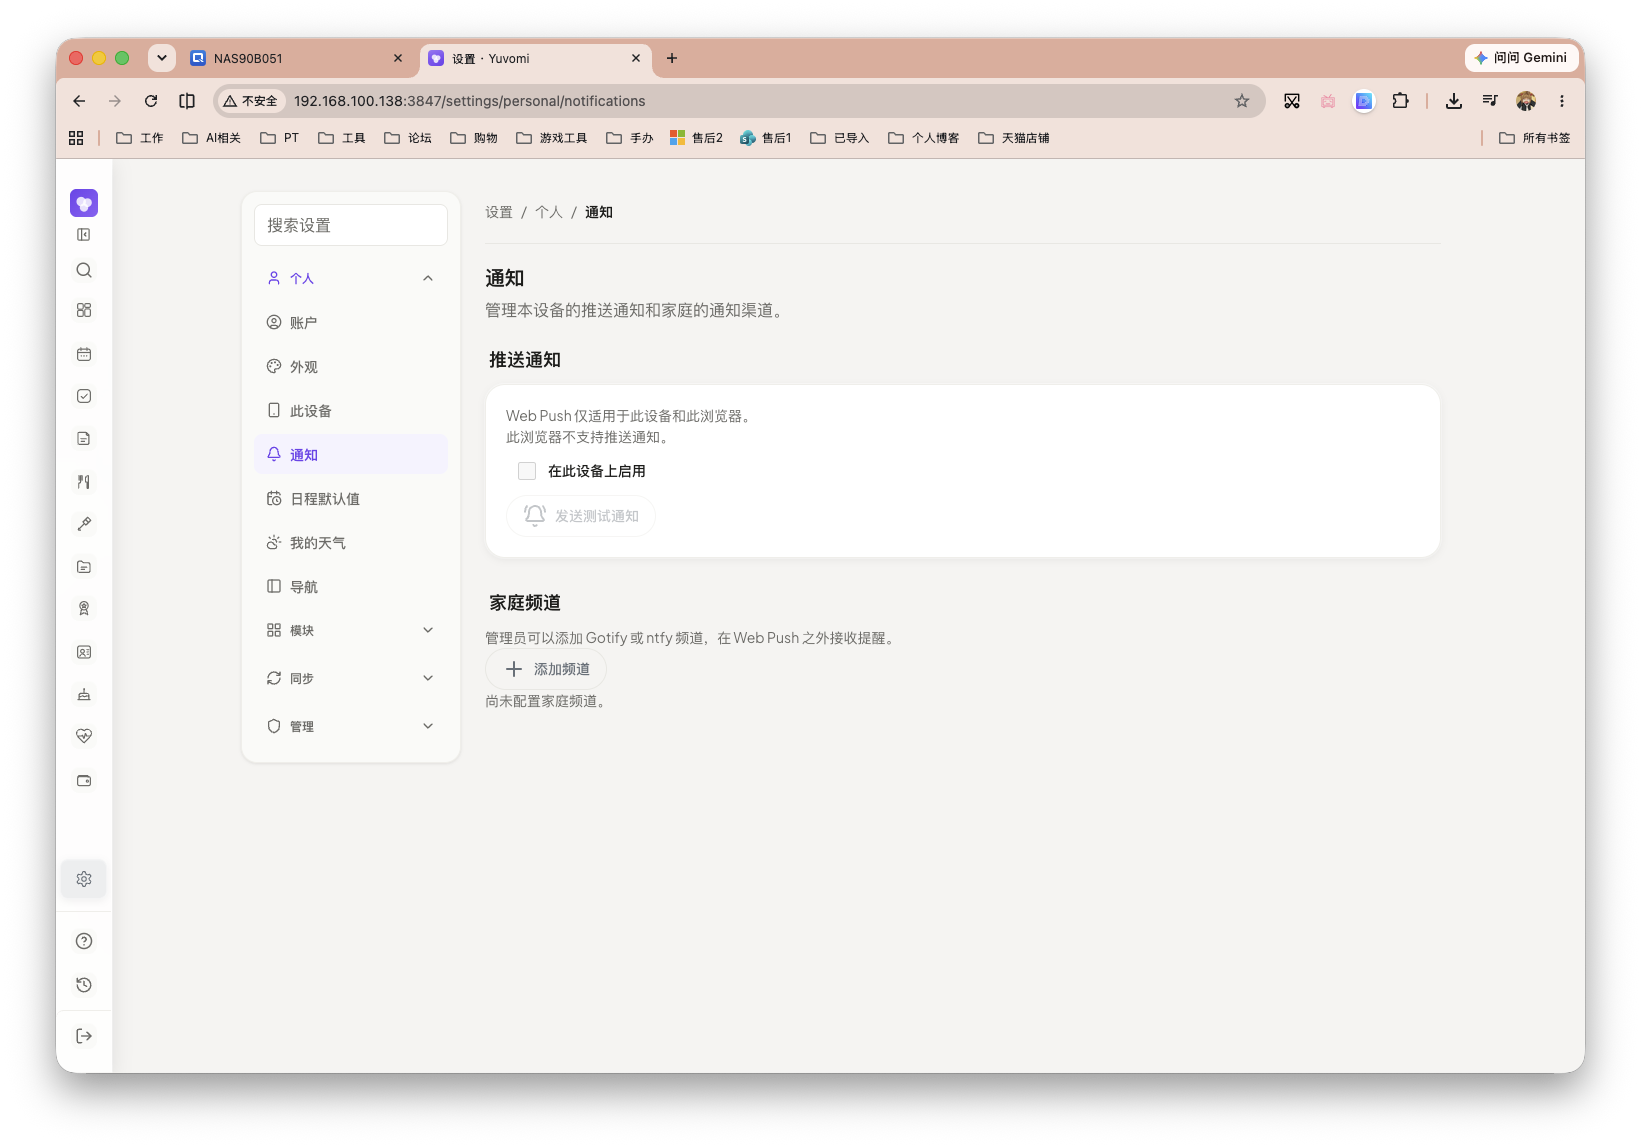
Task: Open settings gear icon in sidebar
Action: 84,879
